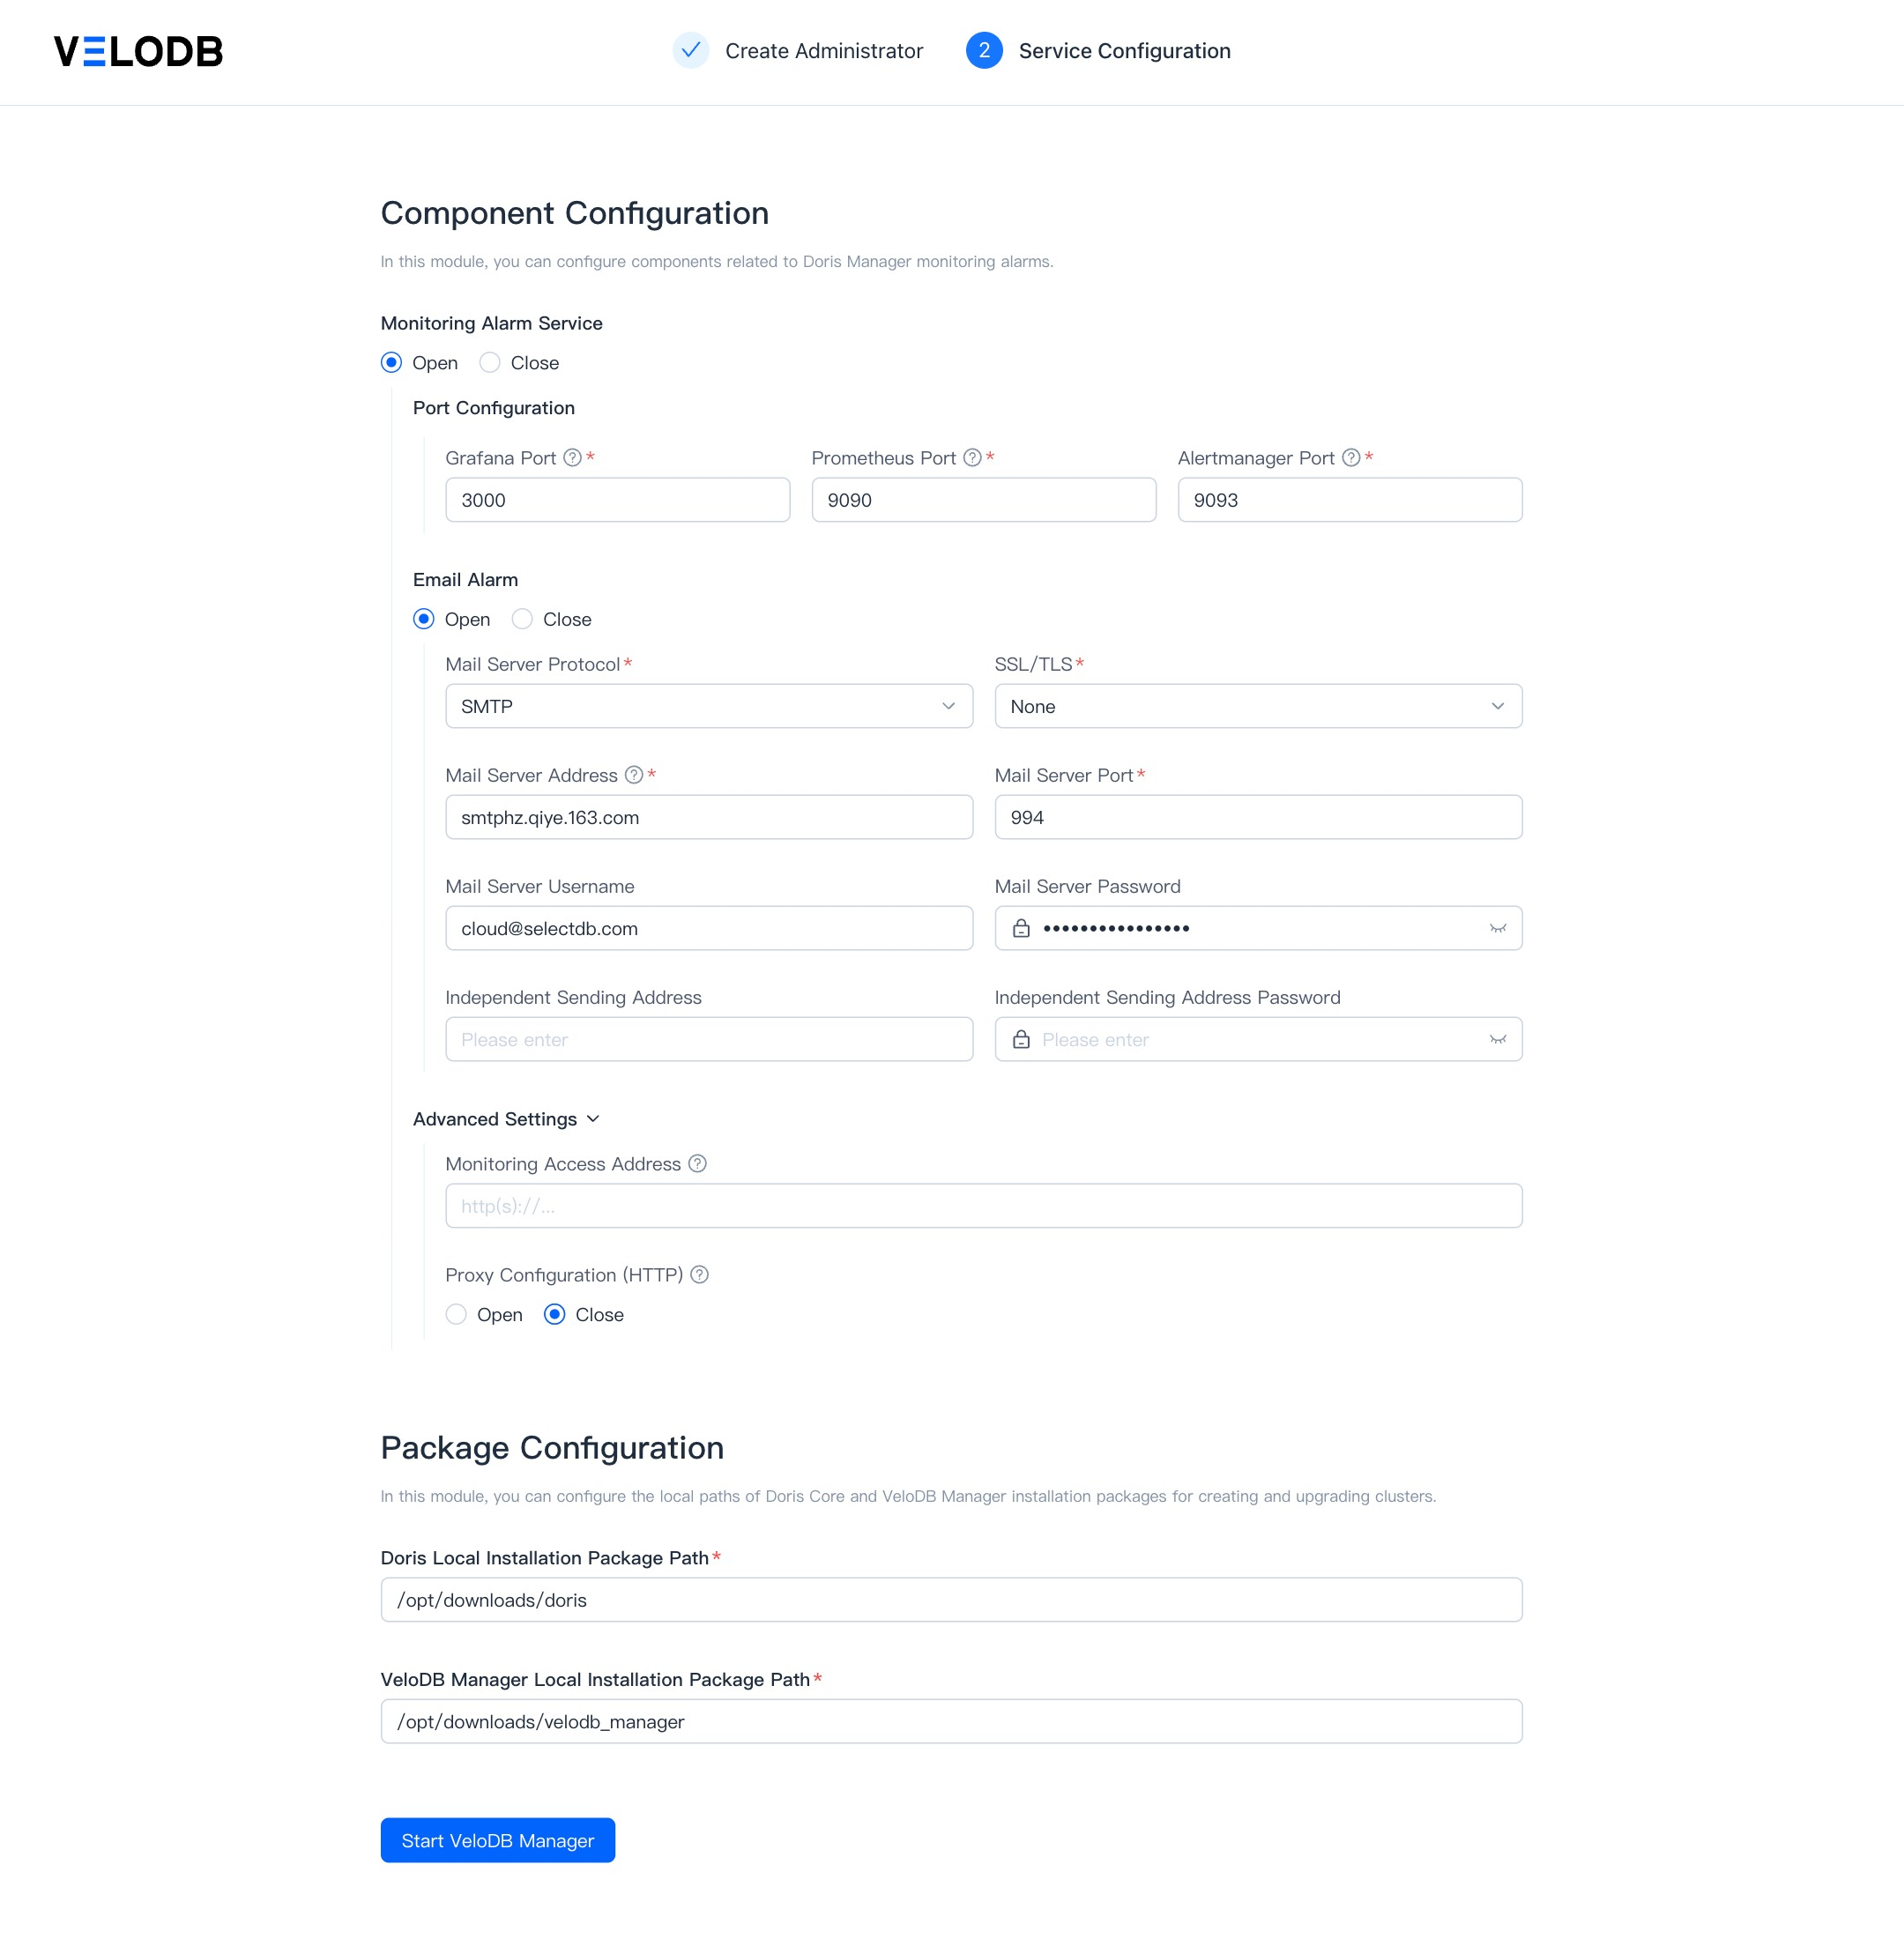Image resolution: width=1904 pixels, height=1946 pixels.
Task: Click the Proxy Configuration help icon
Action: (x=700, y=1275)
